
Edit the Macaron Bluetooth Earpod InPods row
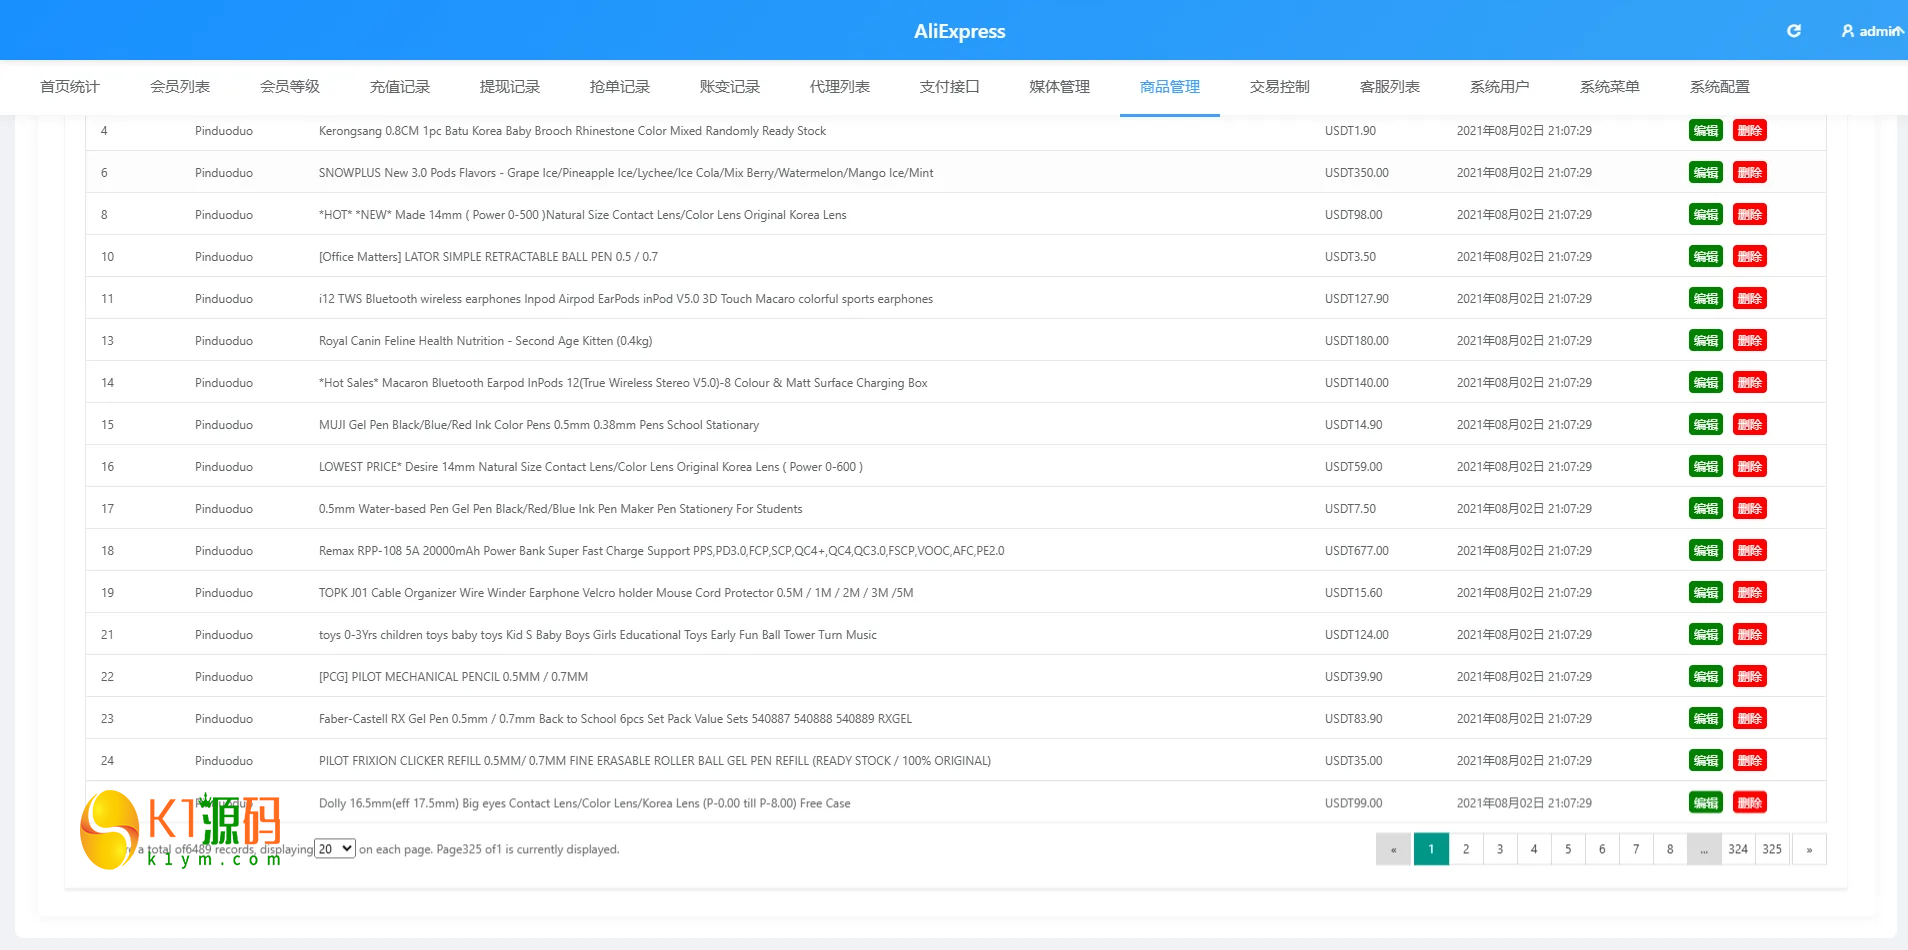coord(1706,383)
